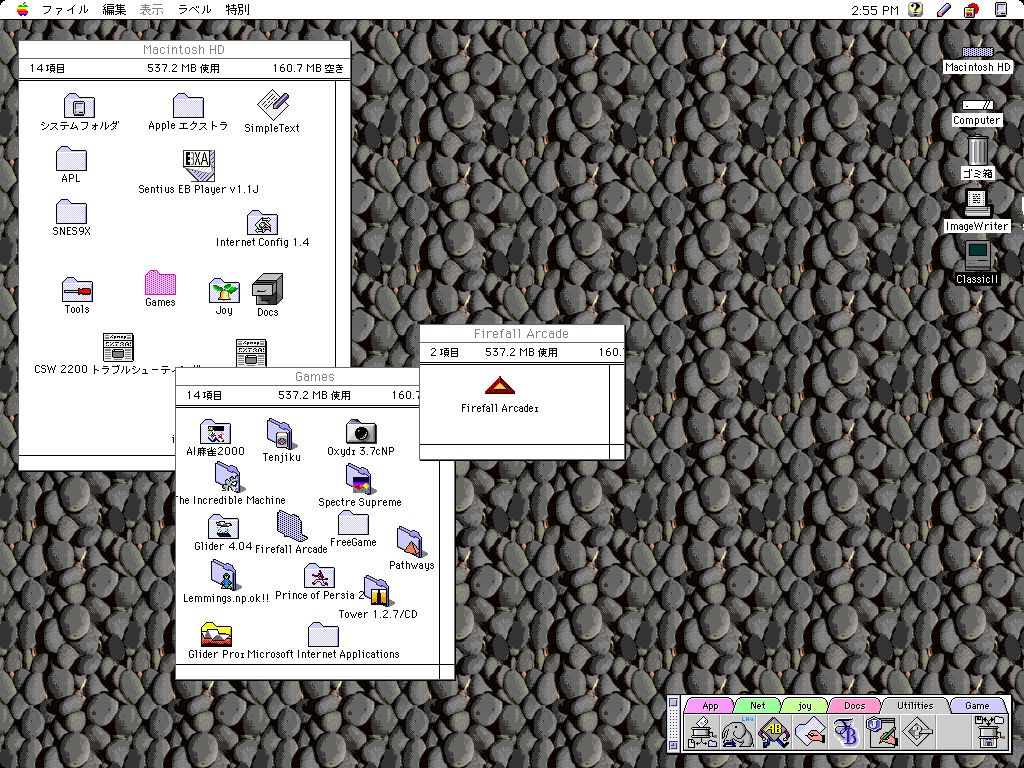Open the 特別 menu

pyautogui.click(x=237, y=9)
